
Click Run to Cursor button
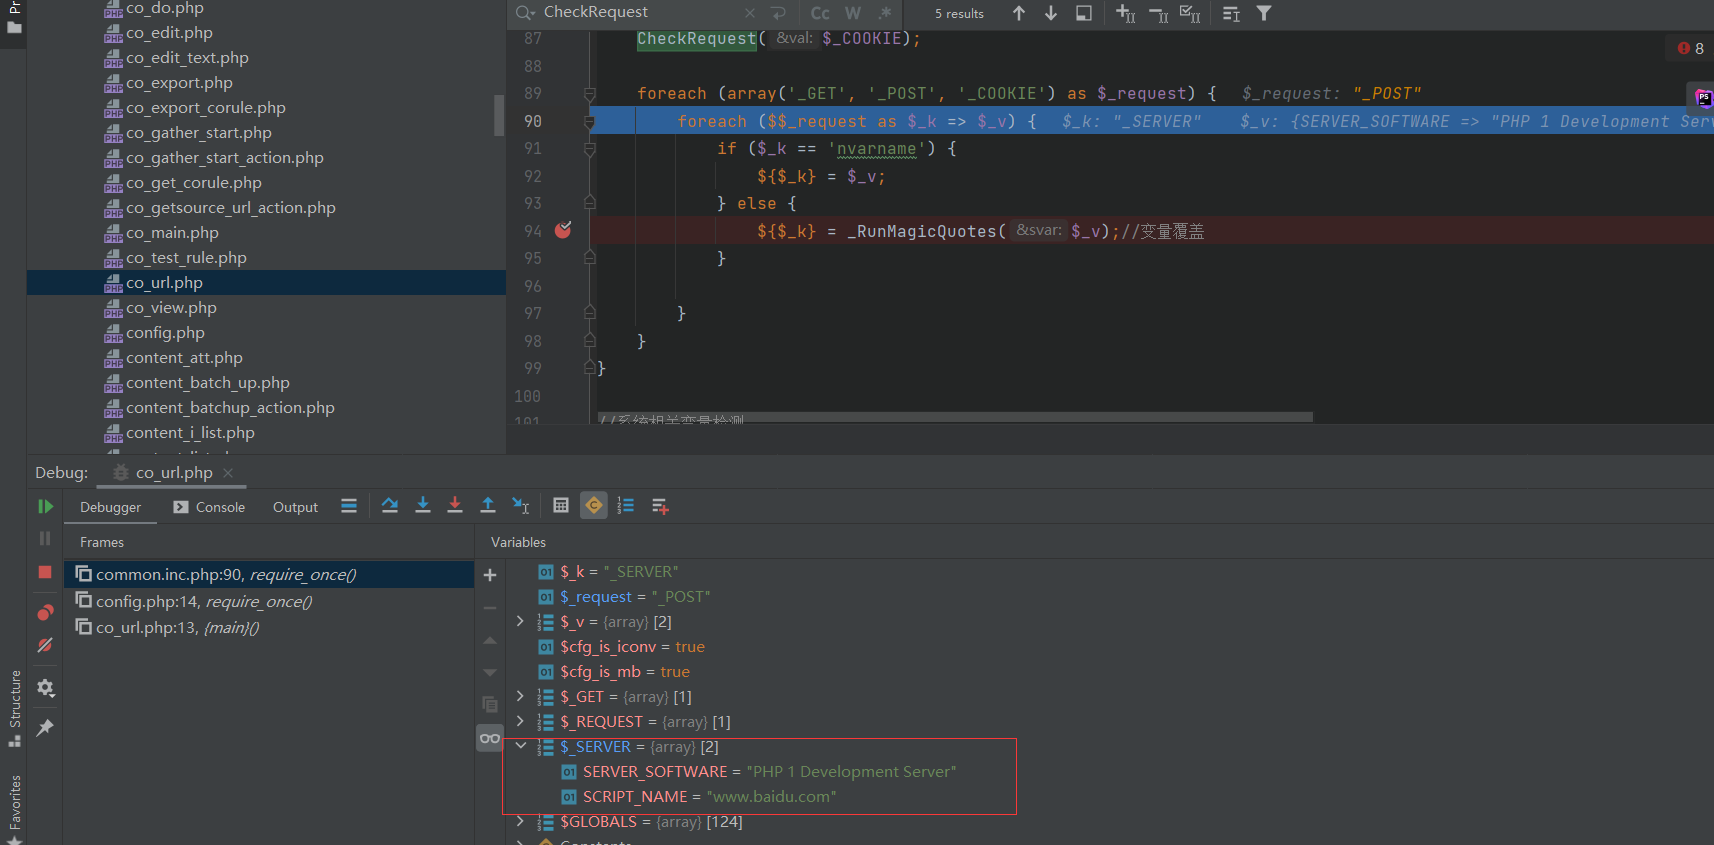(521, 506)
